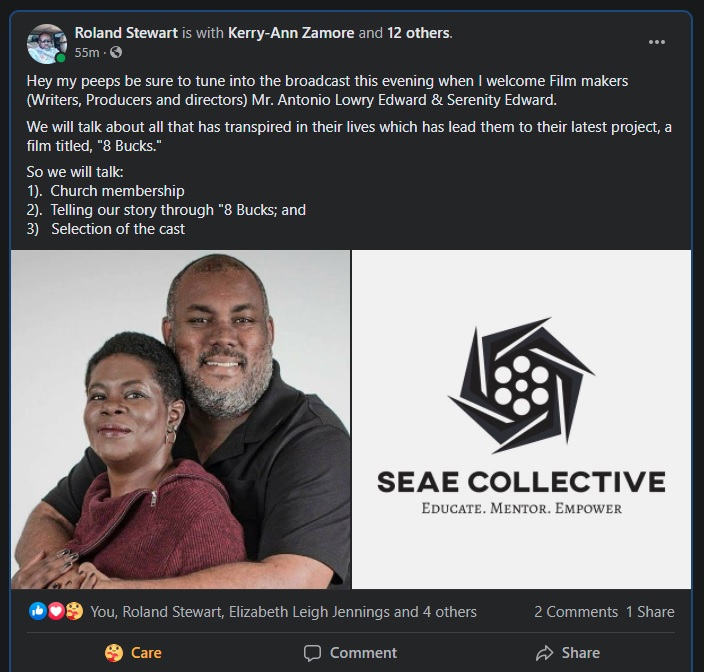Click Roland Stewart's profile picture
Image resolution: width=704 pixels, height=672 pixels.
click(x=46, y=42)
